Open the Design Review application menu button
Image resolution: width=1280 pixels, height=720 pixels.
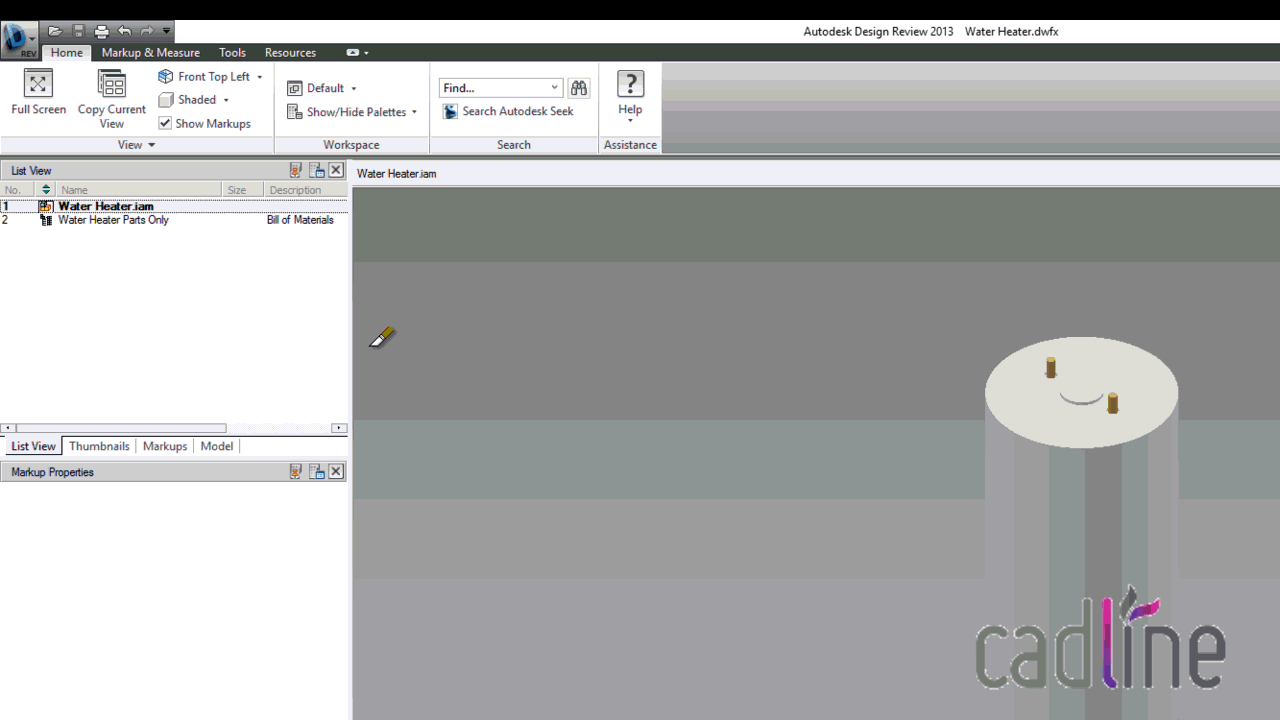[x=19, y=39]
